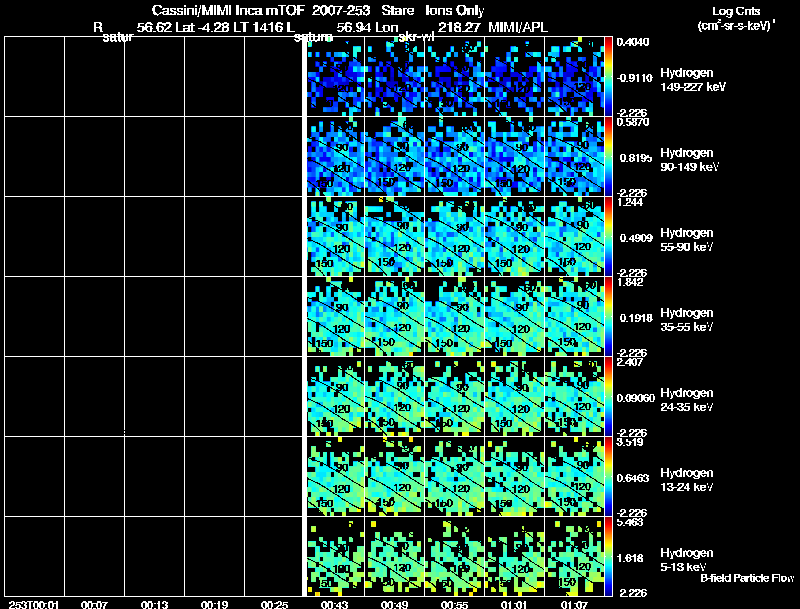Viewport: 800px width, 609px height.
Task: Click the 'Hydrogen 24-35 keV' row label
Action: pos(687,400)
